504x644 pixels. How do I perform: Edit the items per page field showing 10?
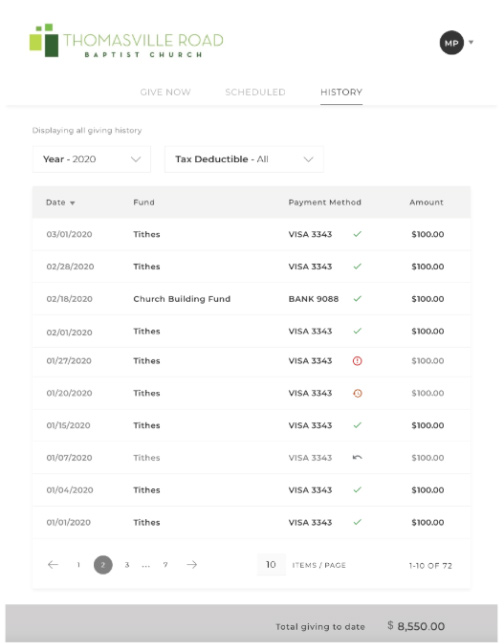271,565
